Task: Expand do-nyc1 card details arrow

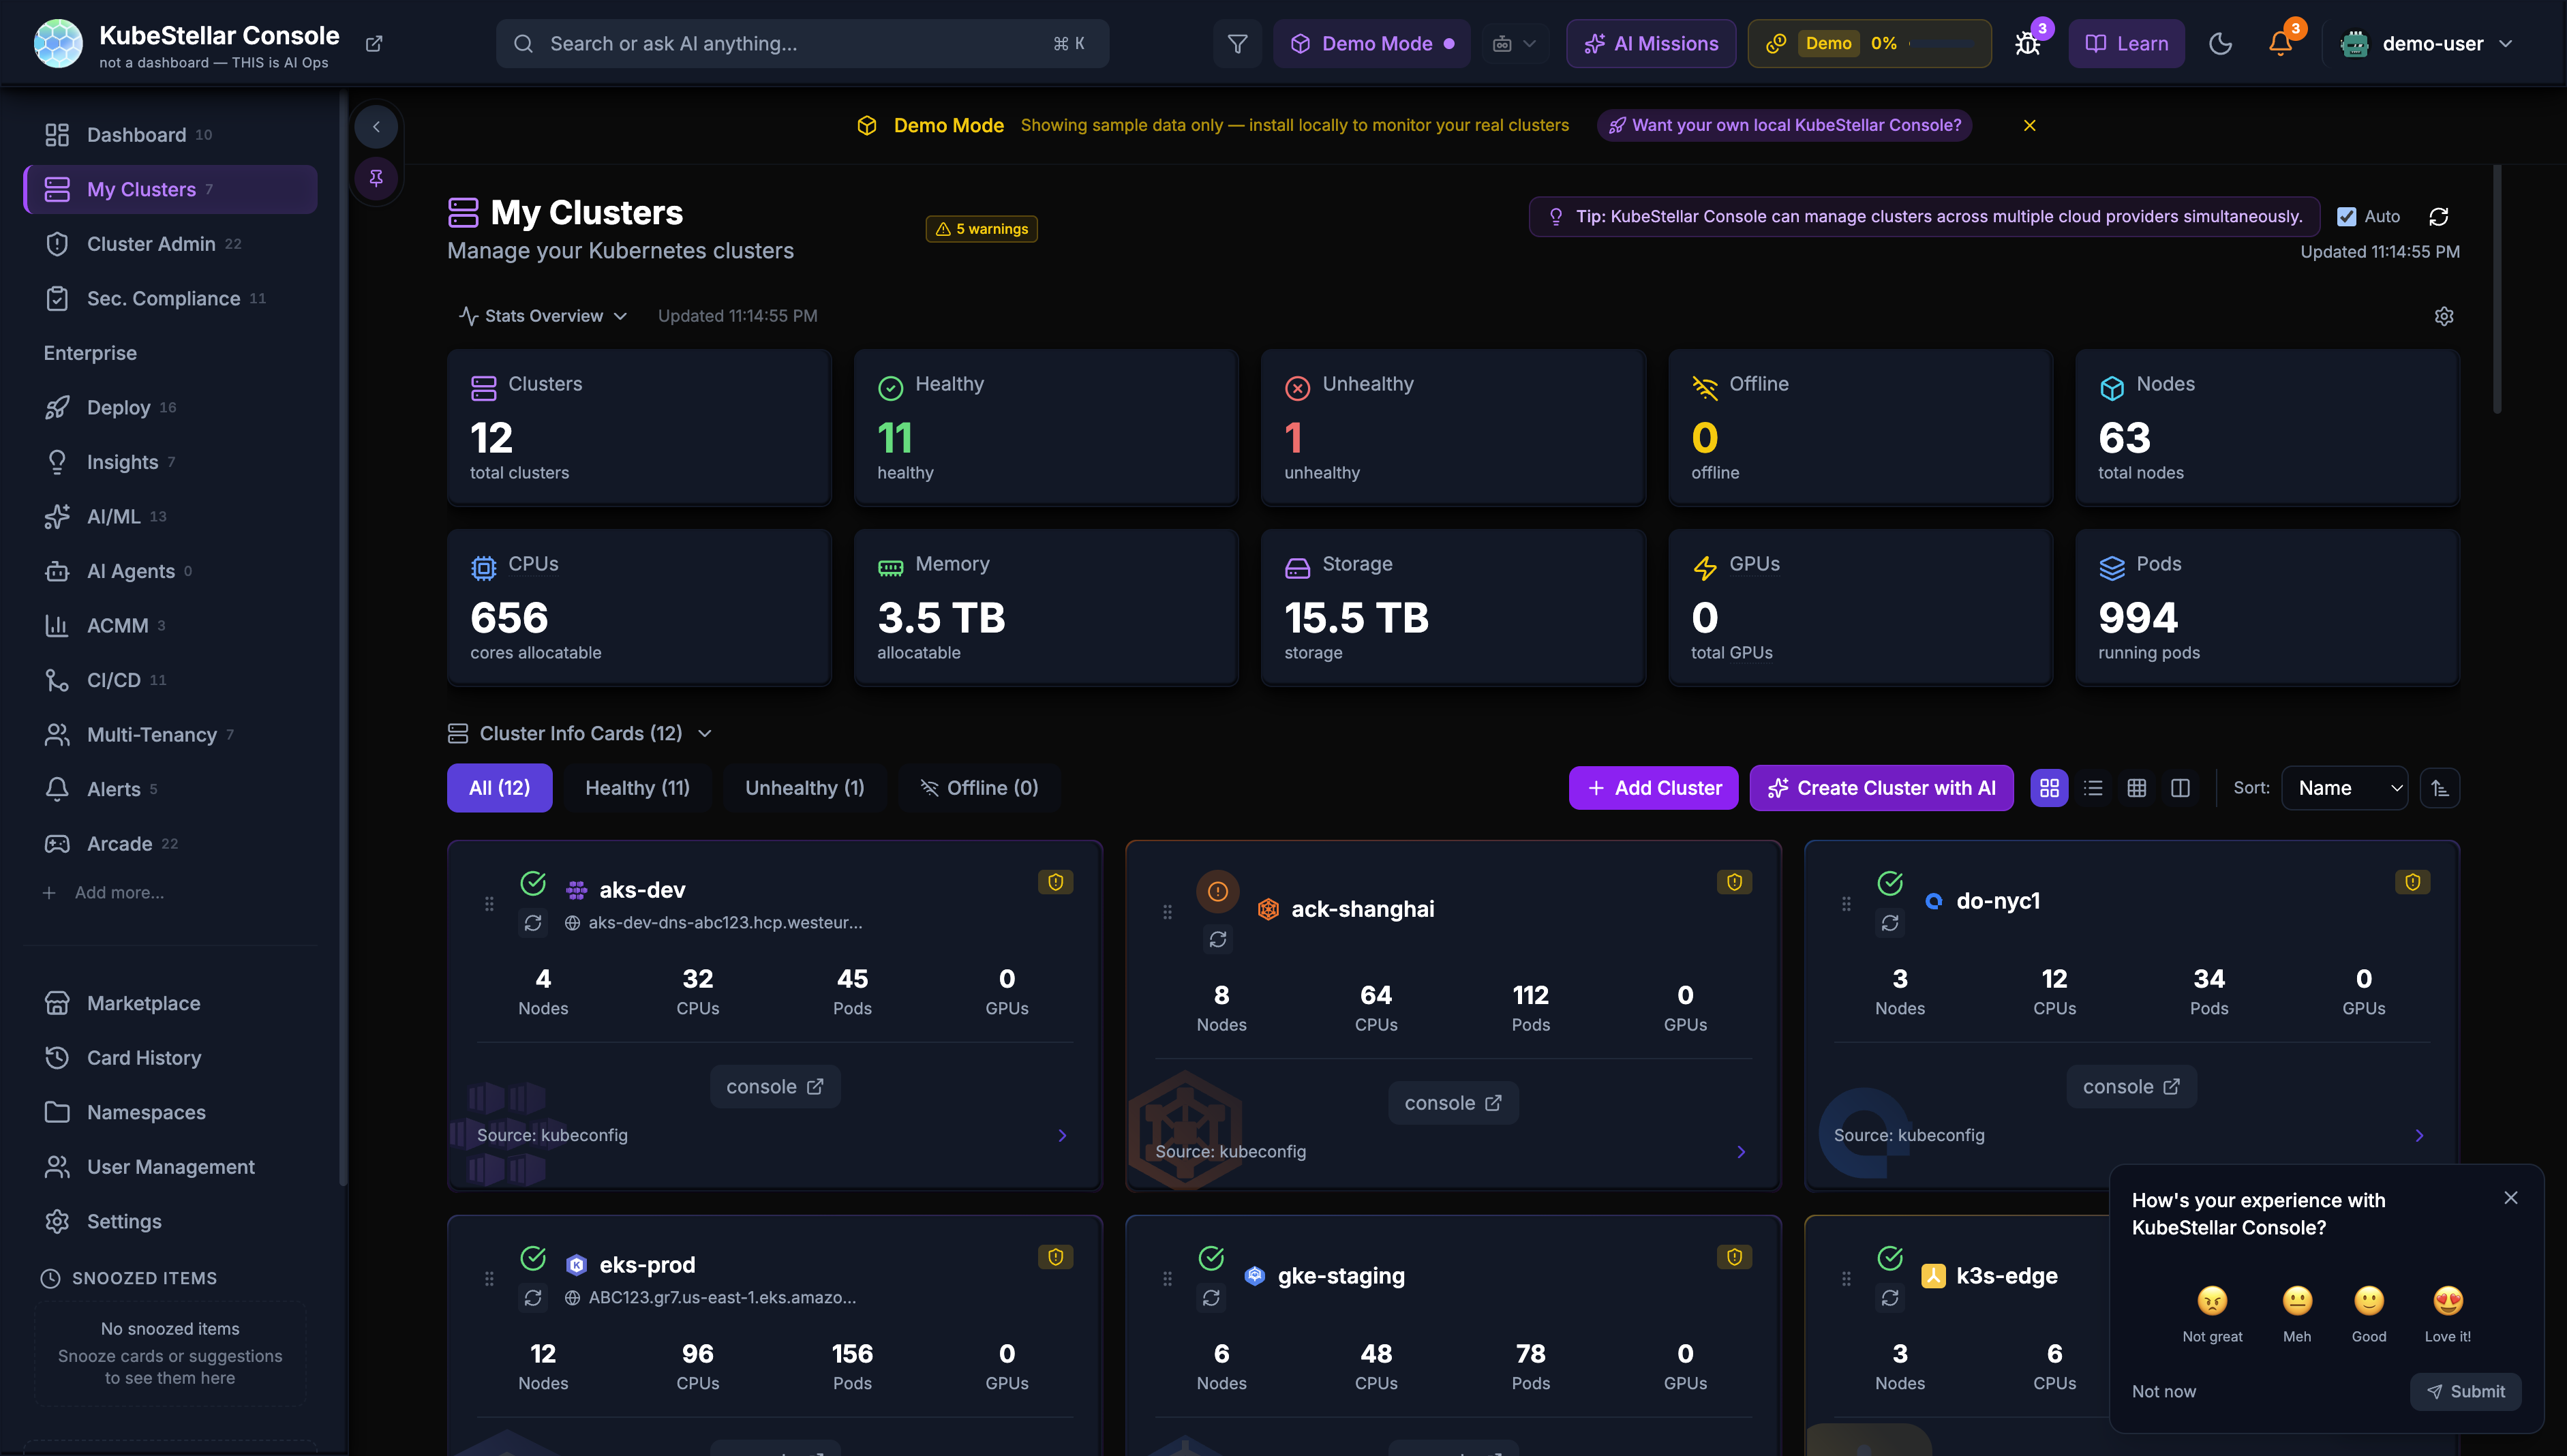Action: click(x=2419, y=1136)
